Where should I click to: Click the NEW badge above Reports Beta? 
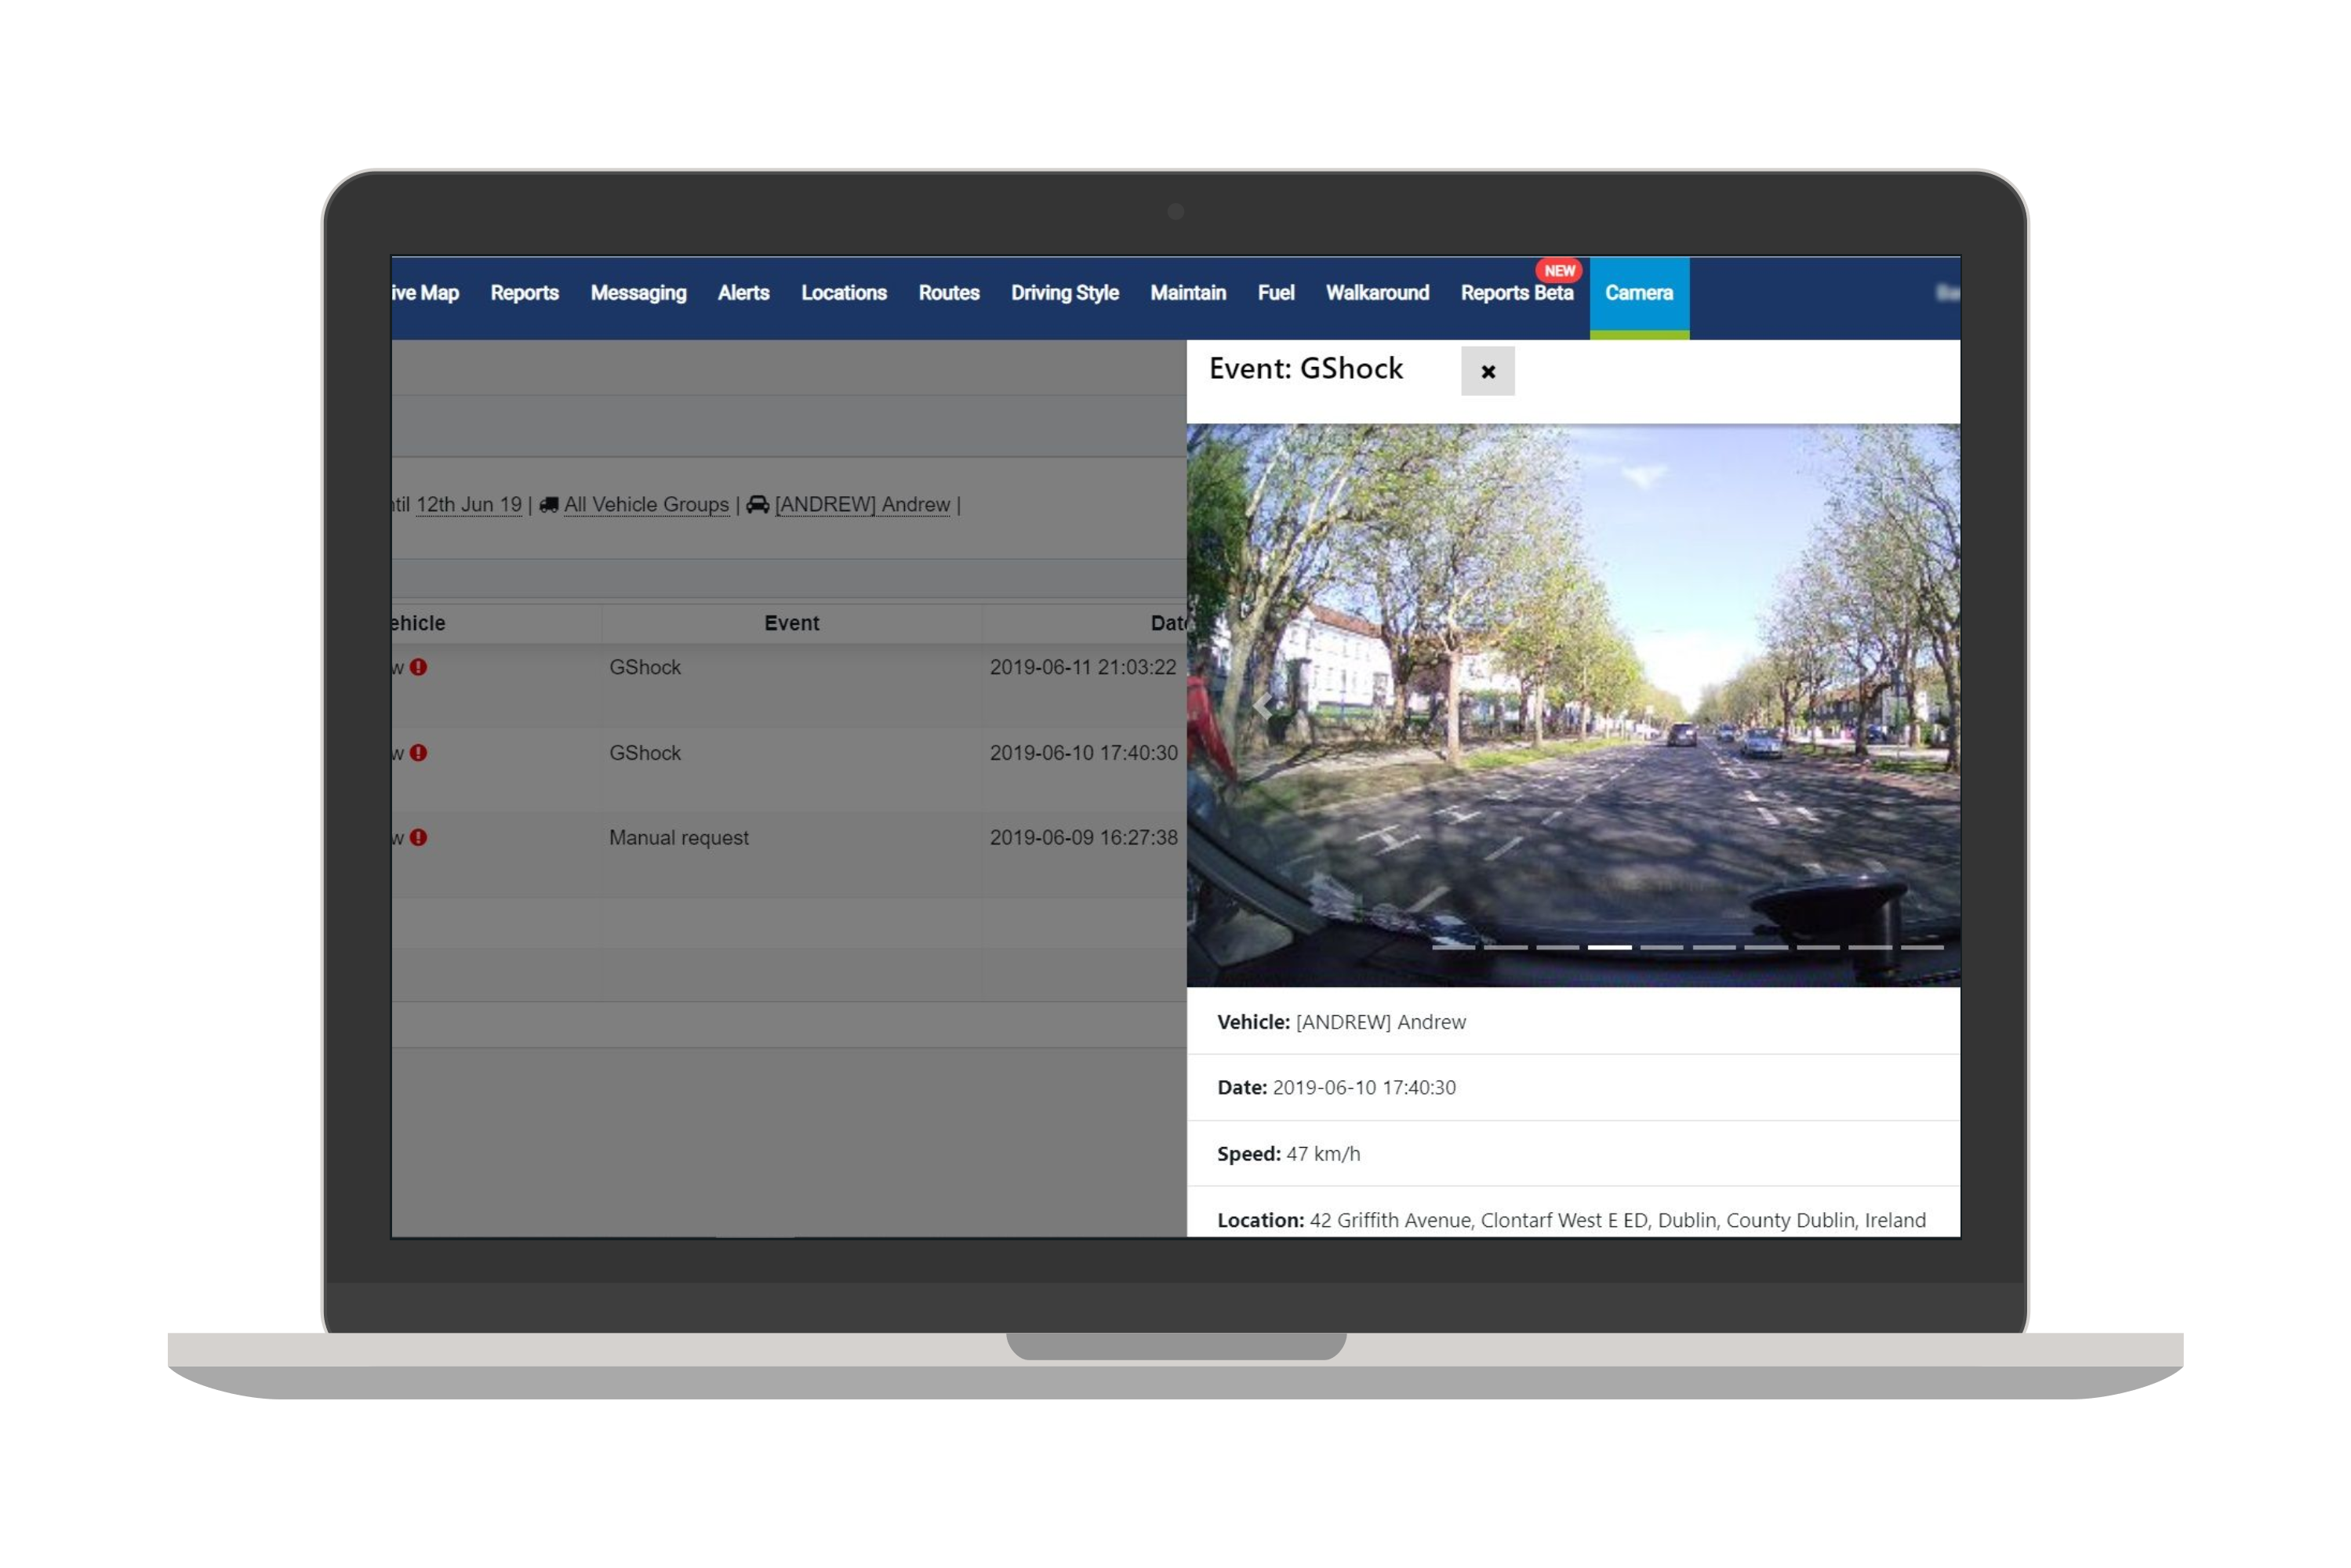1559,270
